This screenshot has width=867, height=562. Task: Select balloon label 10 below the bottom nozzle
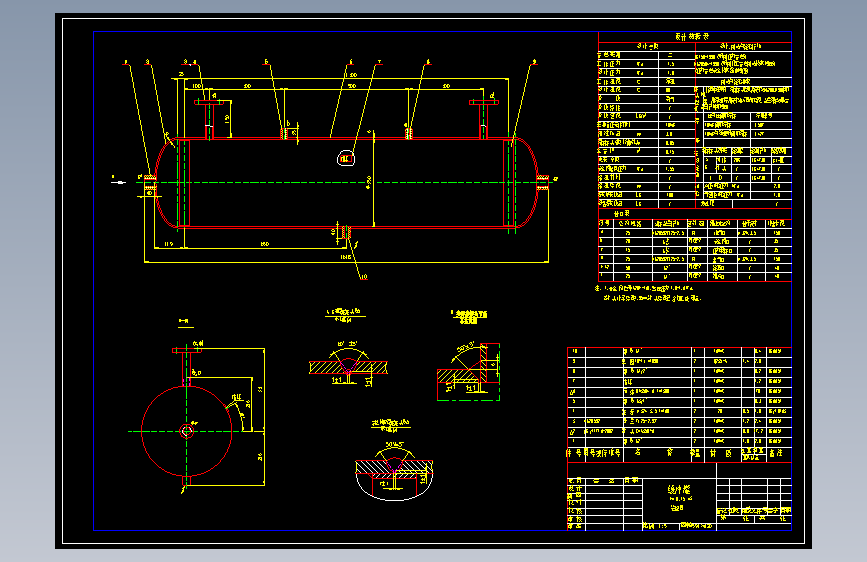pos(363,277)
